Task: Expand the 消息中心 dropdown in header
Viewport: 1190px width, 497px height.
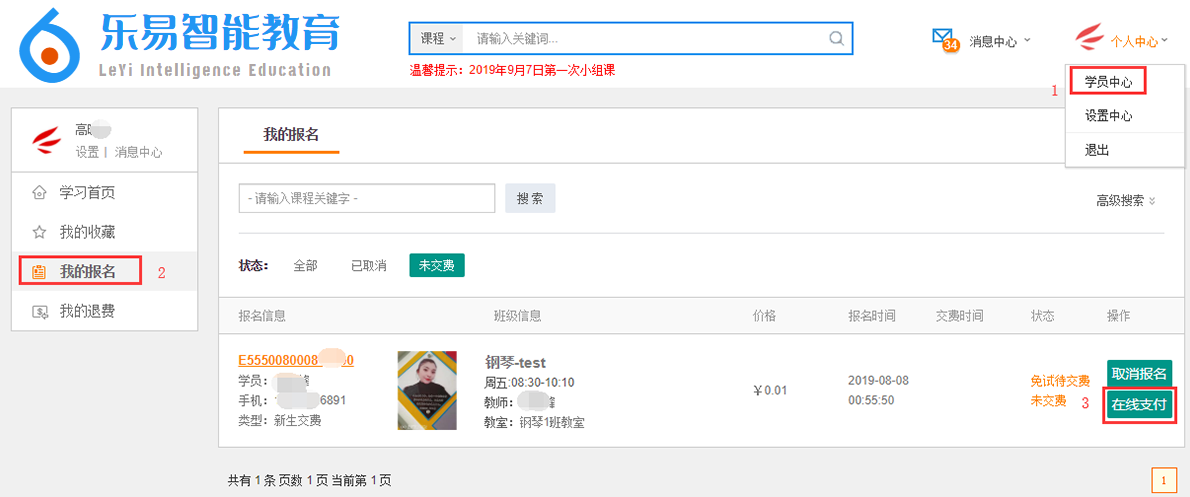Action: [999, 42]
